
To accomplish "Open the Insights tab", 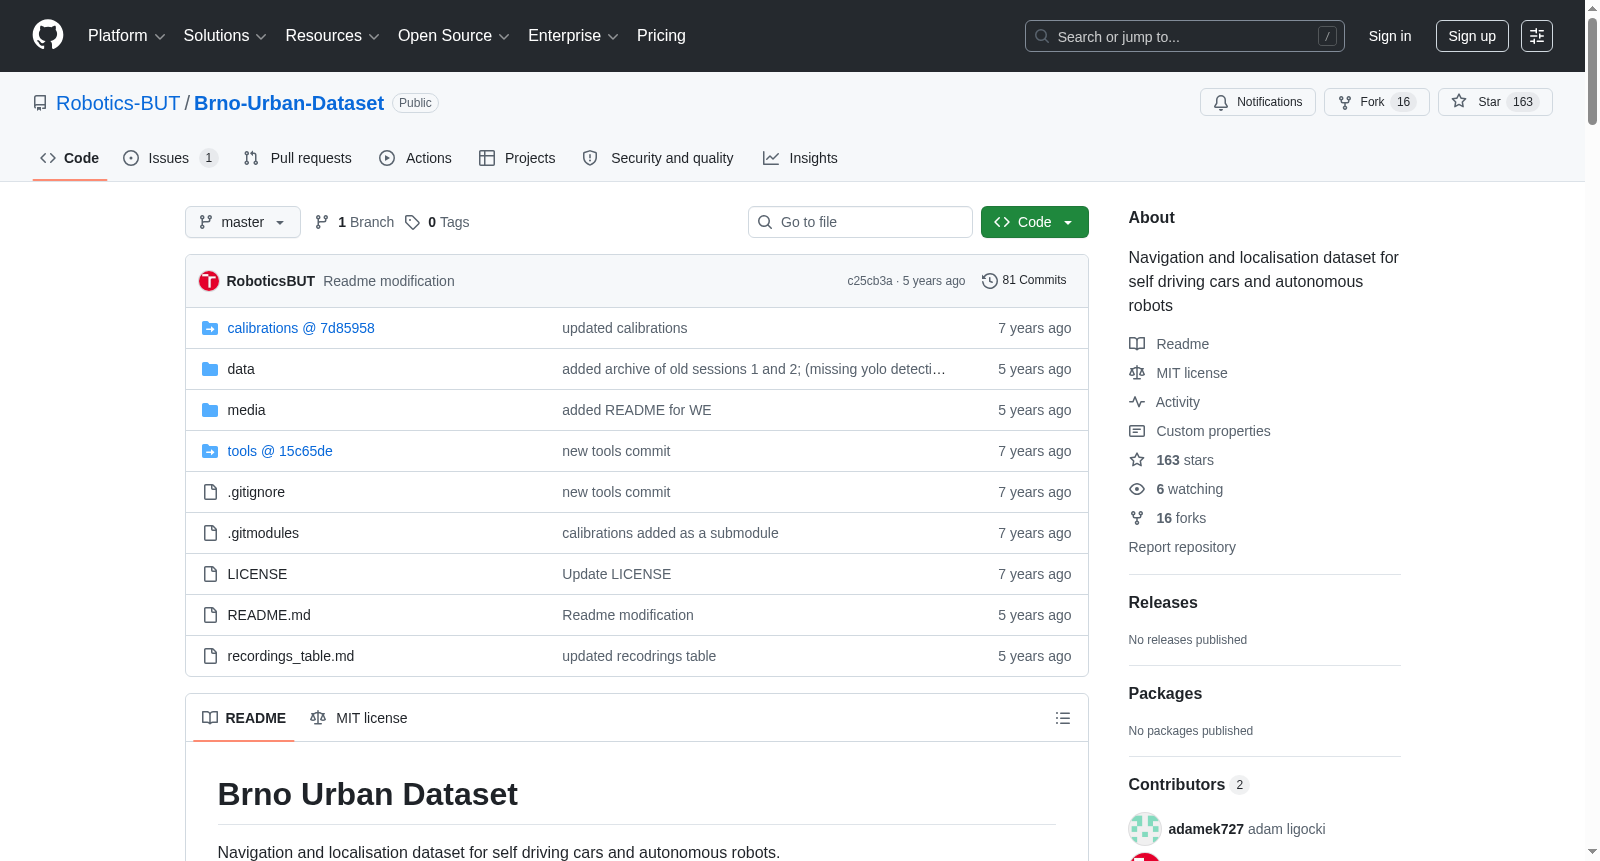I will tap(800, 158).
